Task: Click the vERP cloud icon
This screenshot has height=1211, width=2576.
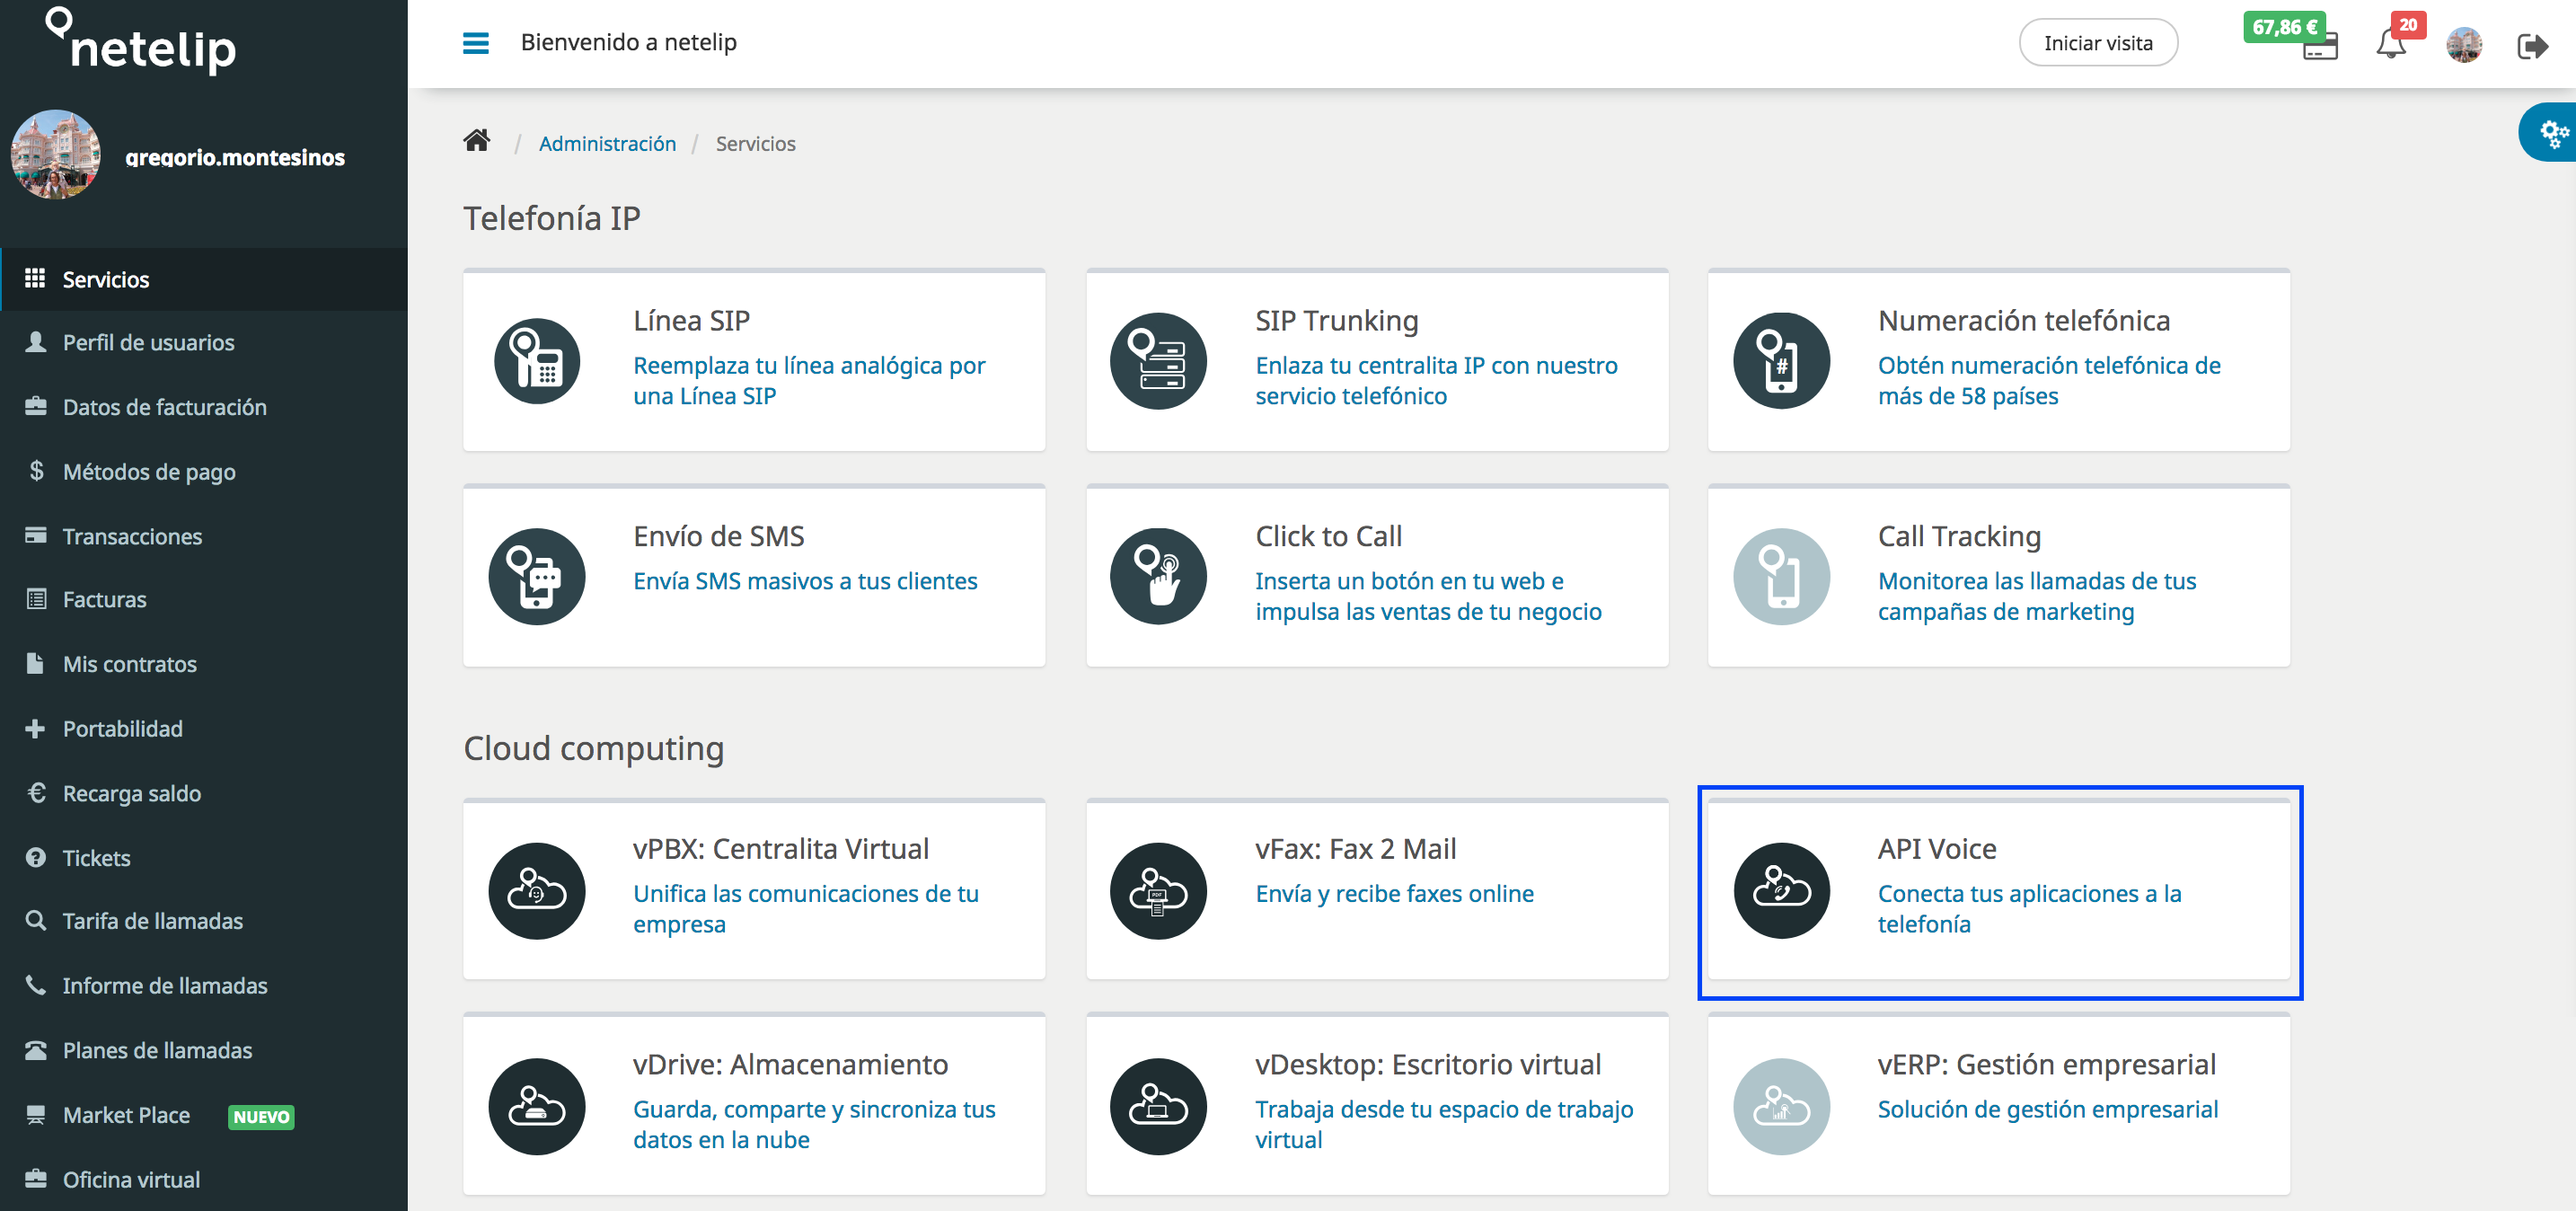Action: click(x=1781, y=1107)
